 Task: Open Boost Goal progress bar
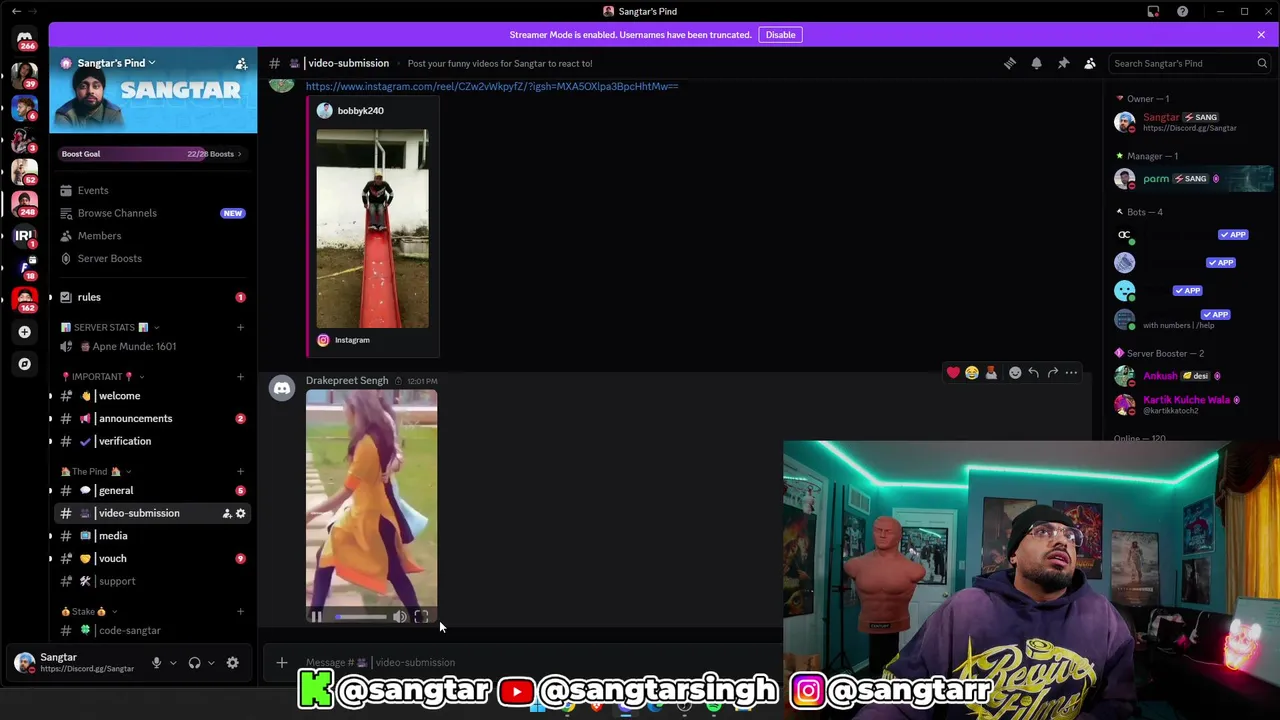153,154
